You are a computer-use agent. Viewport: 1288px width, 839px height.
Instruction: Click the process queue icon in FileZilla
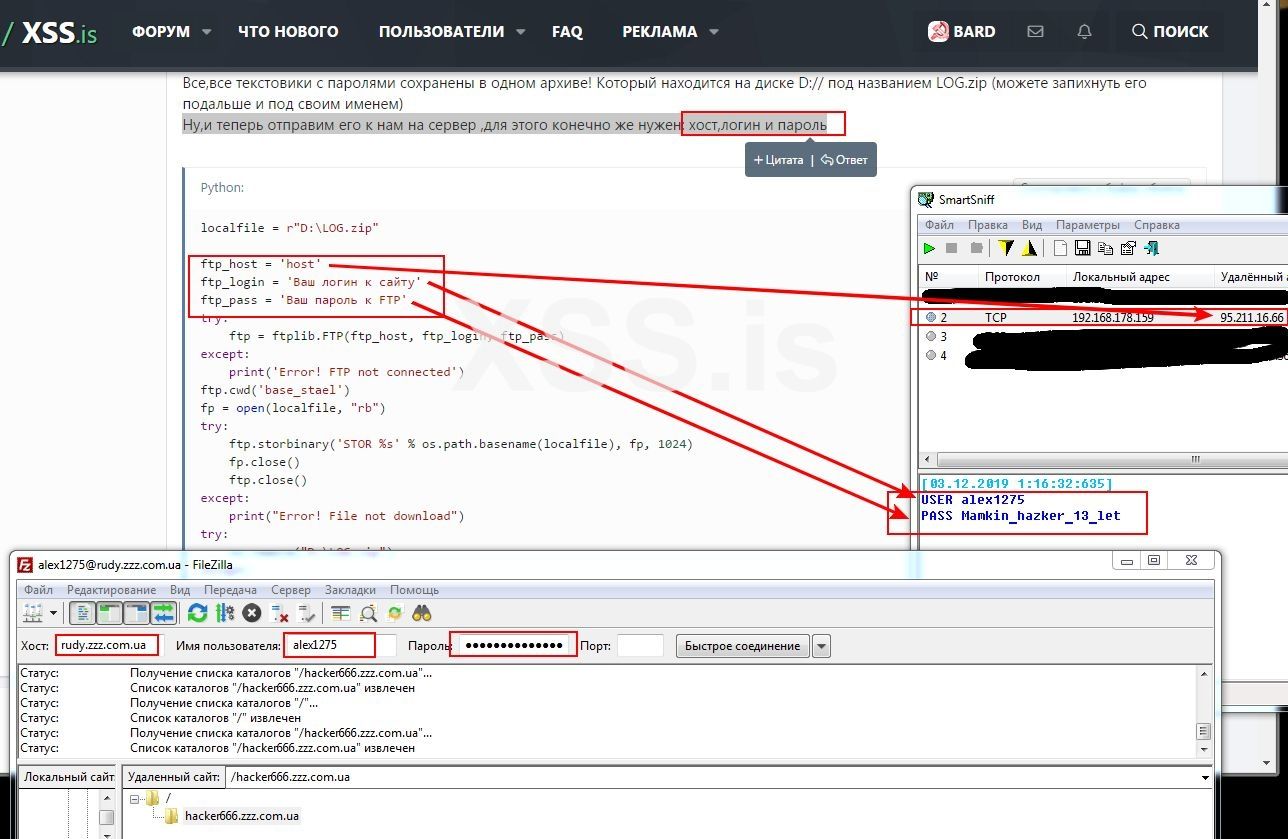coord(225,613)
